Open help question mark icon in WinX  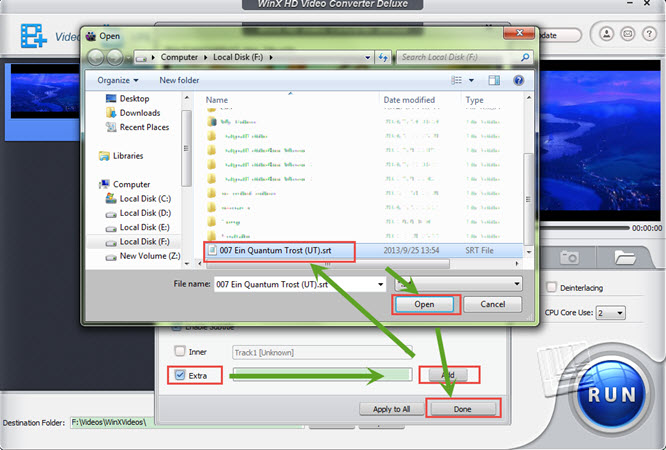coord(650,34)
